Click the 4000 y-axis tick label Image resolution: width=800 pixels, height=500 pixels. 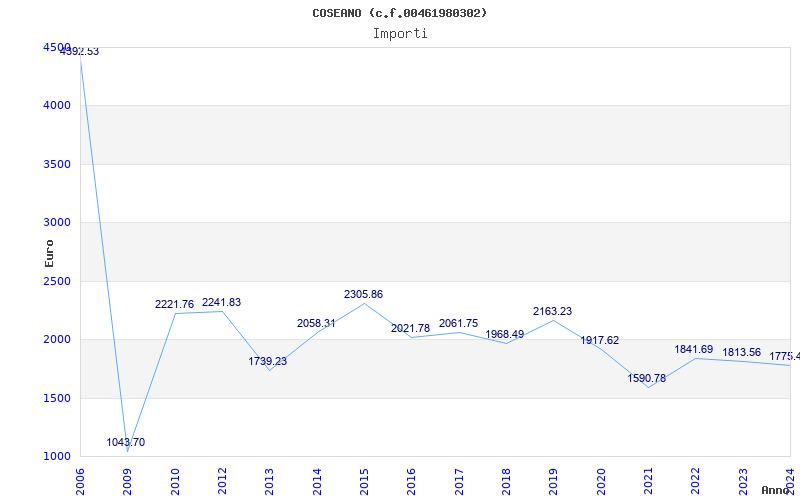click(57, 106)
